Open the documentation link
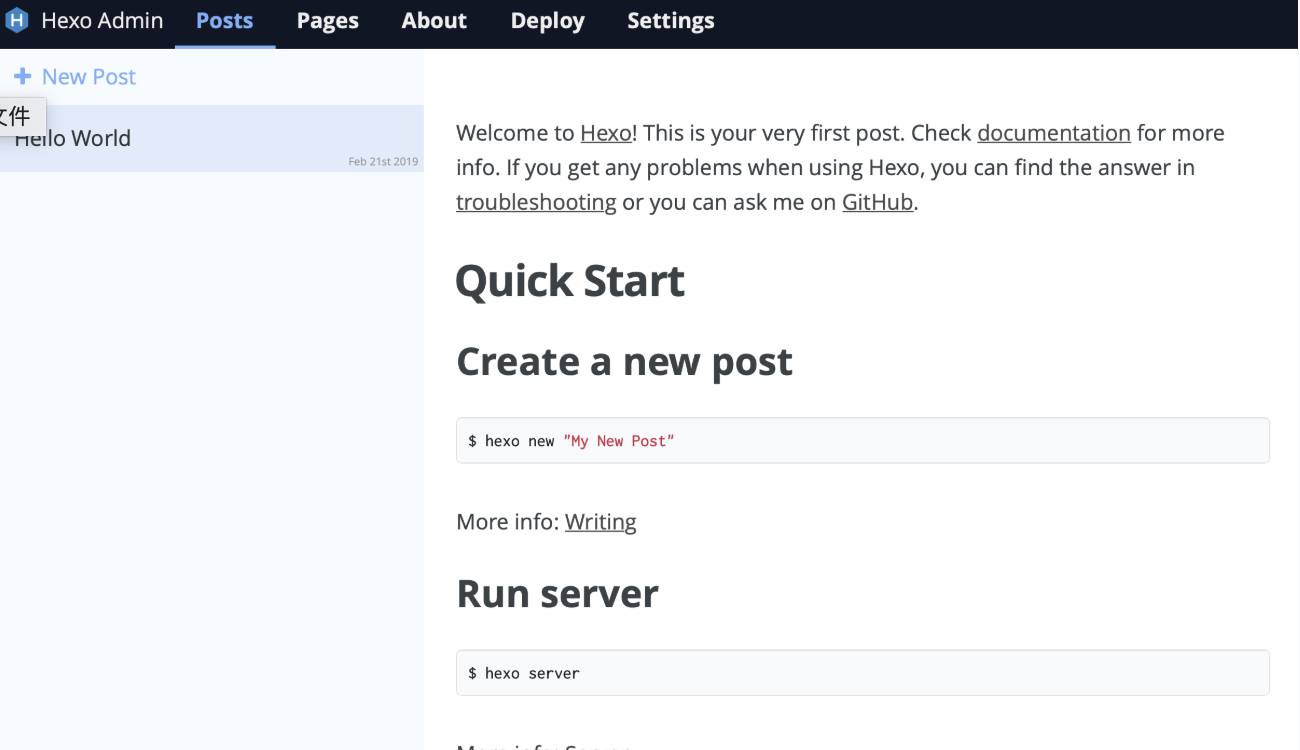The height and width of the screenshot is (750, 1300). [1054, 133]
